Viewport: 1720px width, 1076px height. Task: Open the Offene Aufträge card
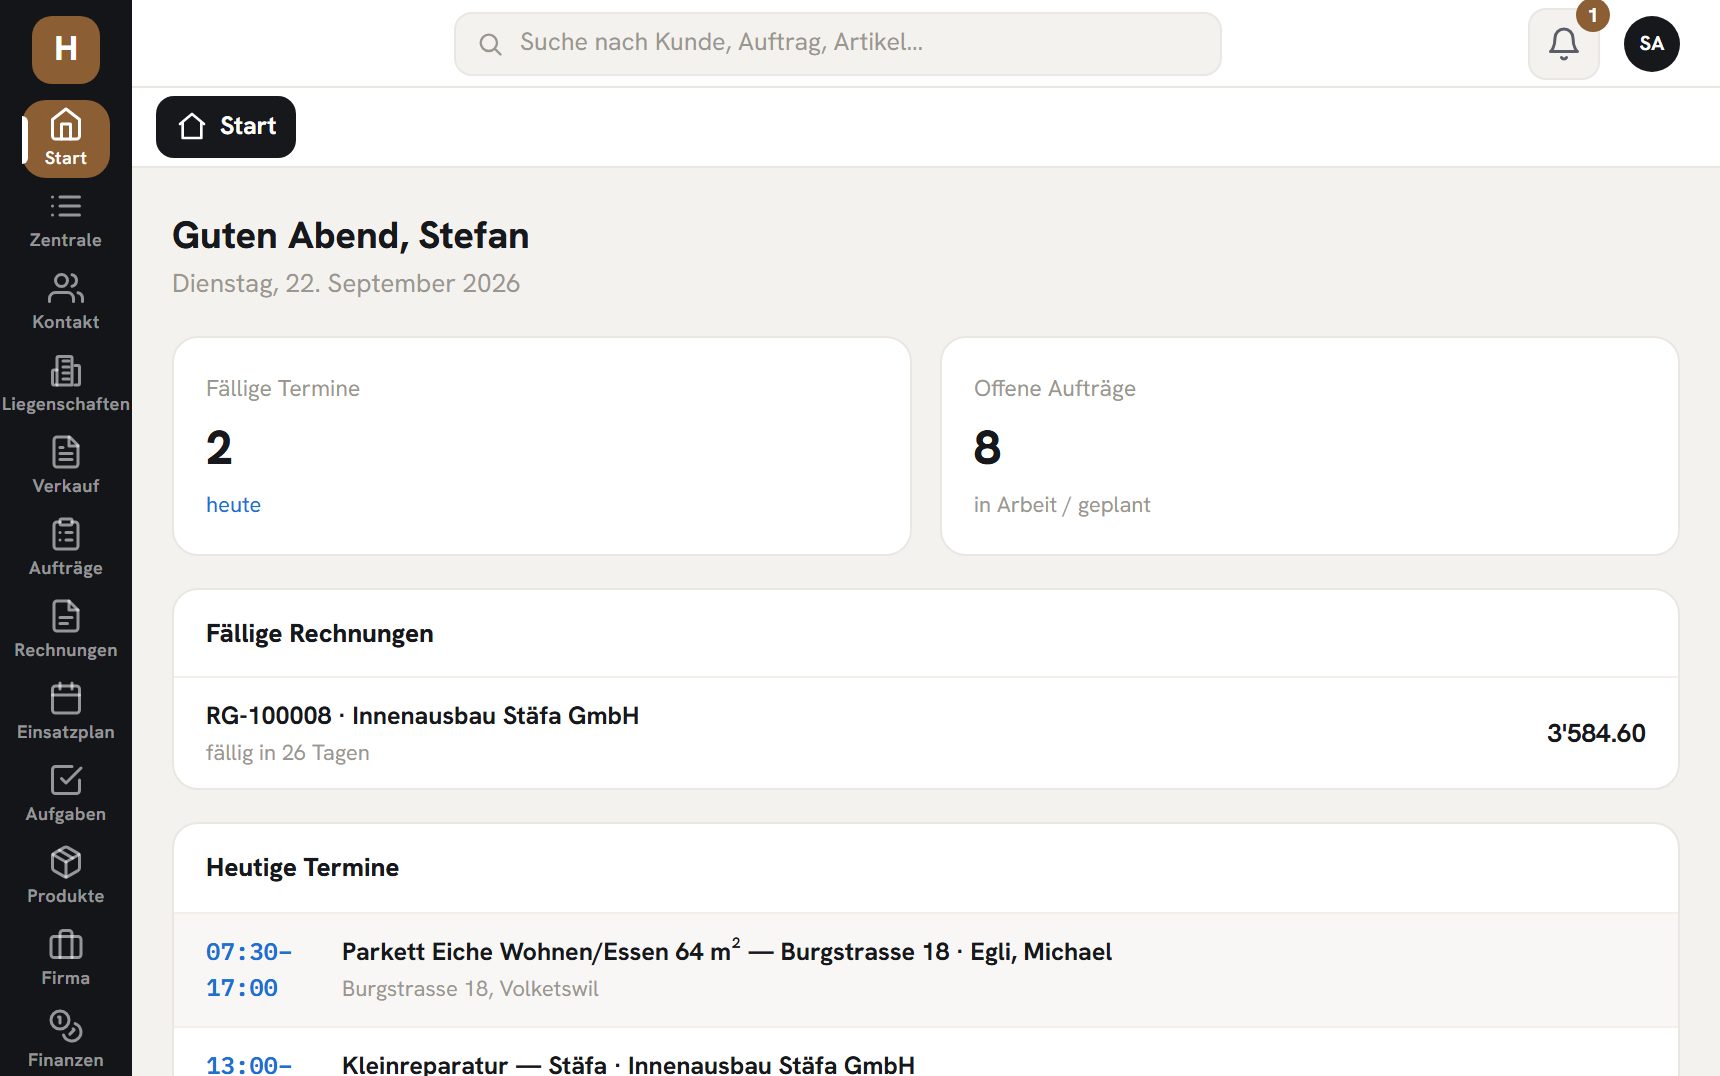tap(1310, 446)
